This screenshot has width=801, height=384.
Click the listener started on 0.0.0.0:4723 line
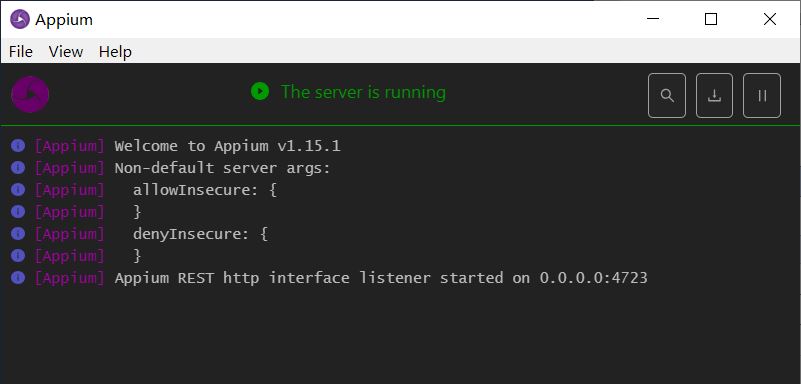coord(381,278)
